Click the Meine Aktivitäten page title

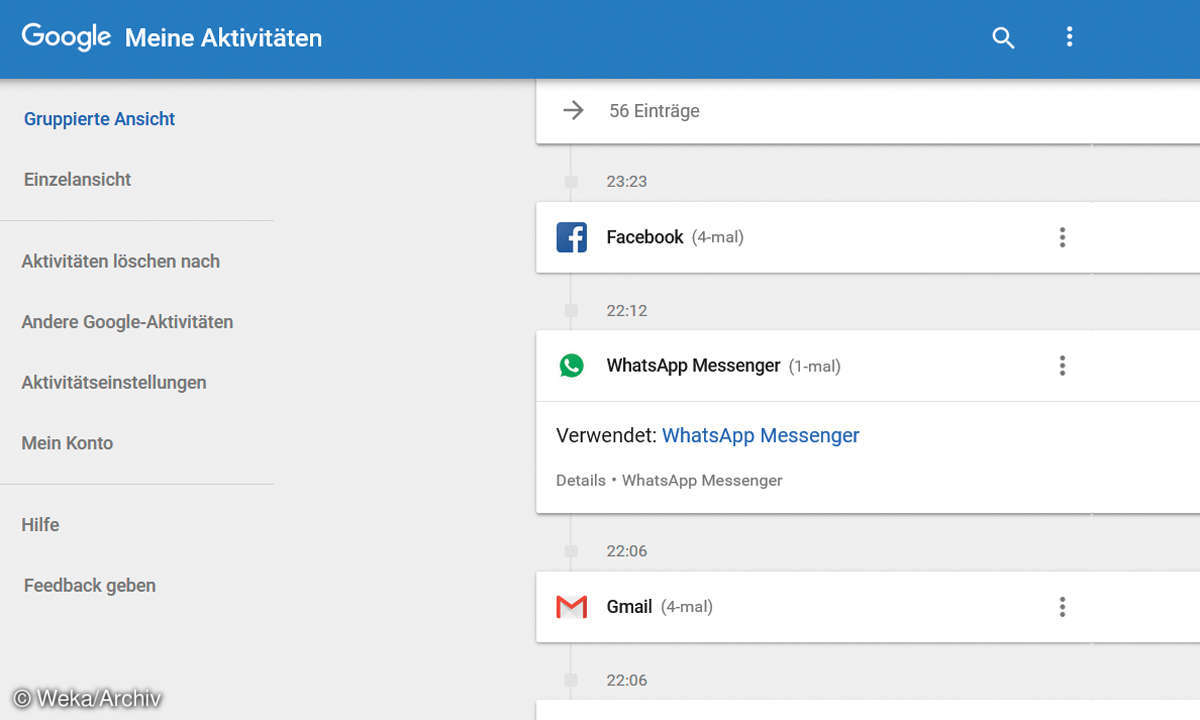223,38
